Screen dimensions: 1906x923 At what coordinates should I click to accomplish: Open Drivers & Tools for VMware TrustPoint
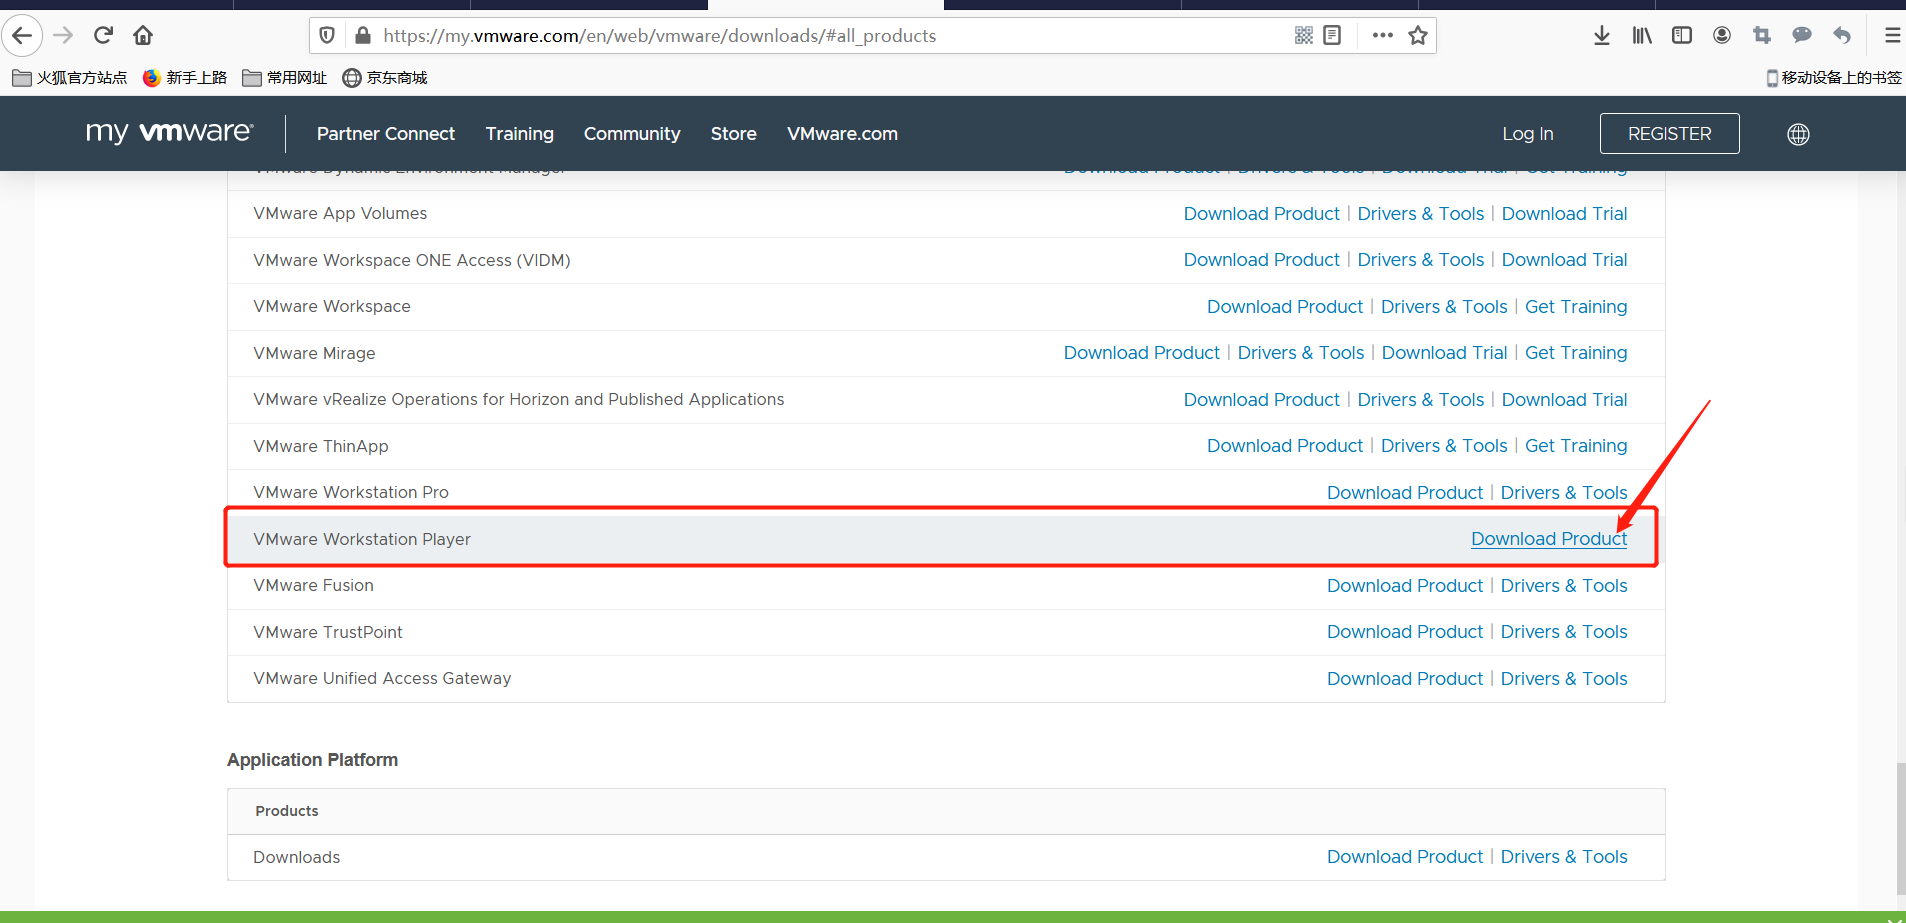1564,632
